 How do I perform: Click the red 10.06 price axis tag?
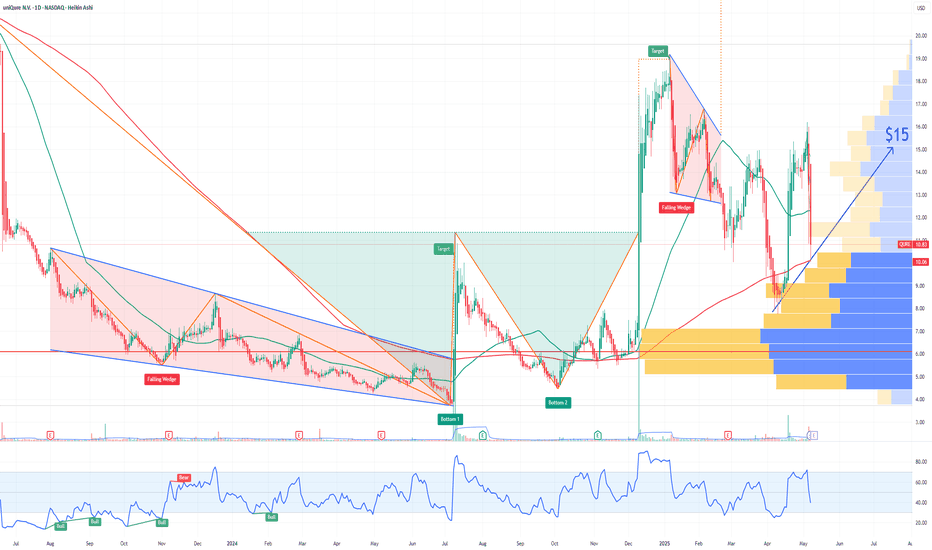click(921, 262)
